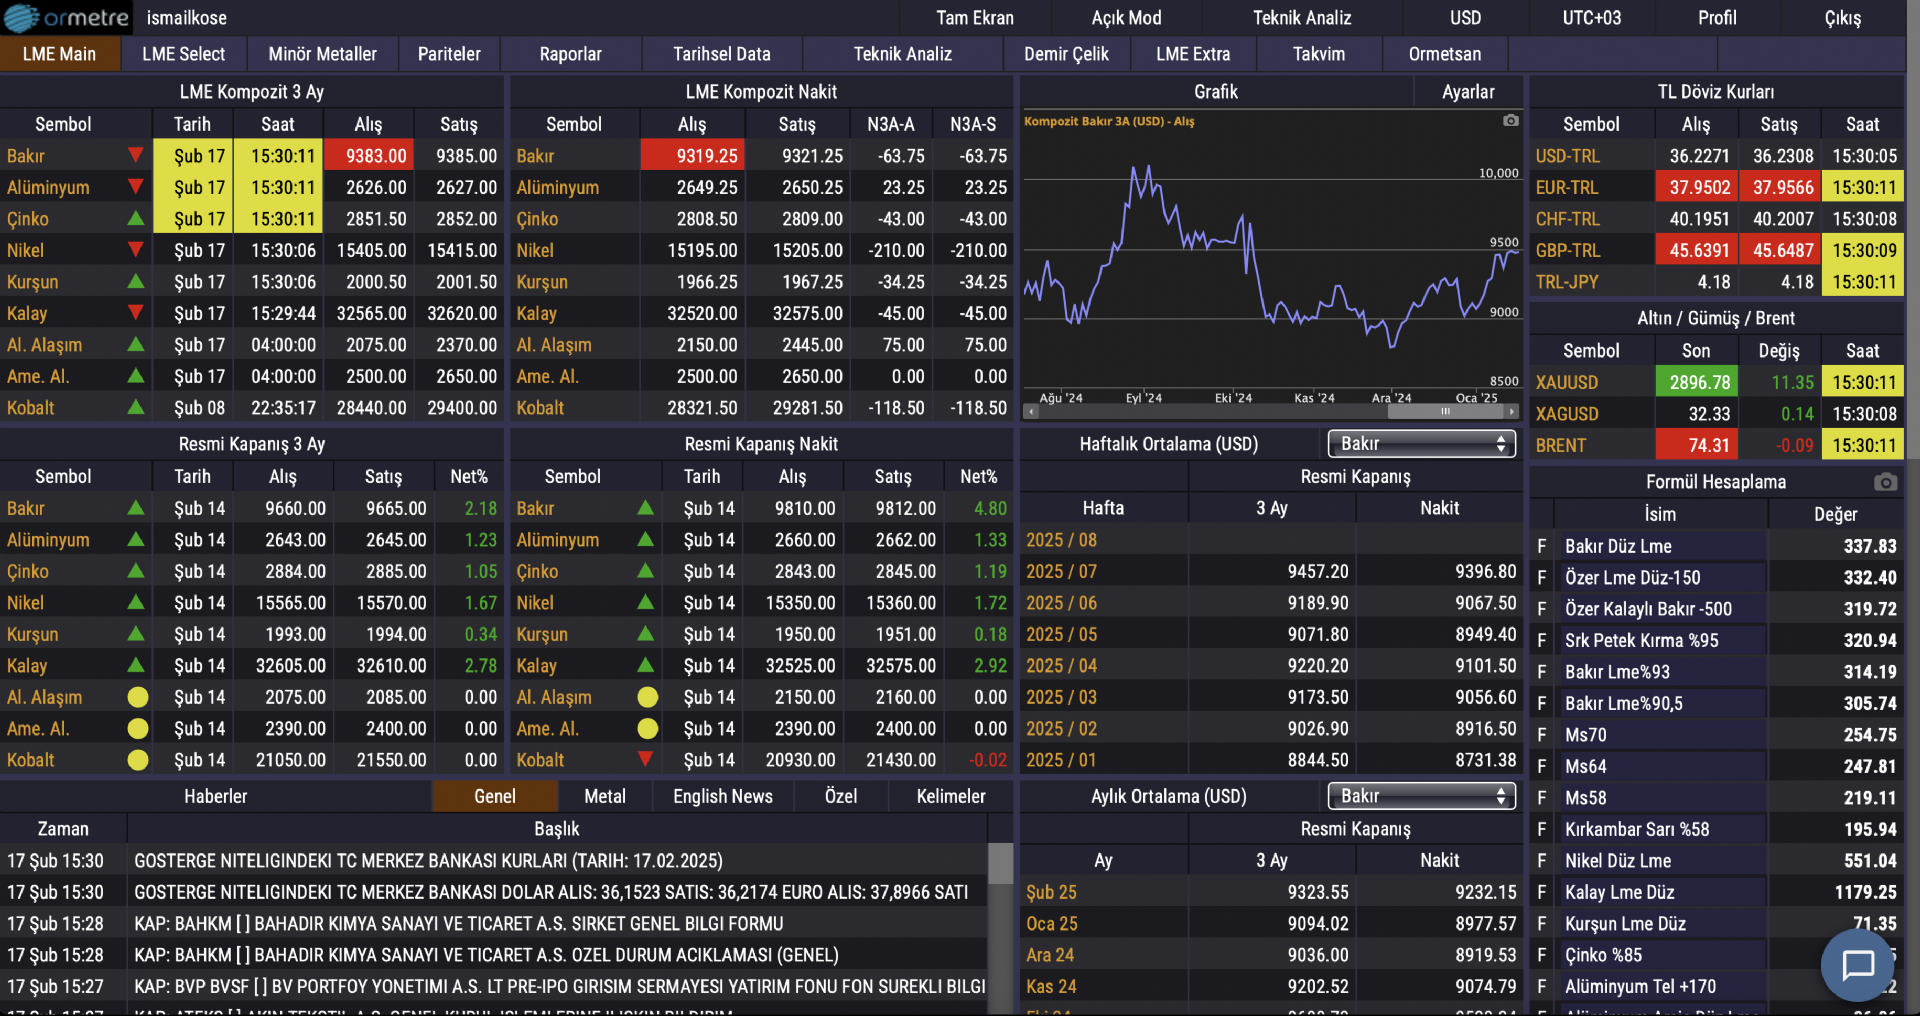Click the Haberler news list scrollbar
1920x1016 pixels.
(x=999, y=864)
